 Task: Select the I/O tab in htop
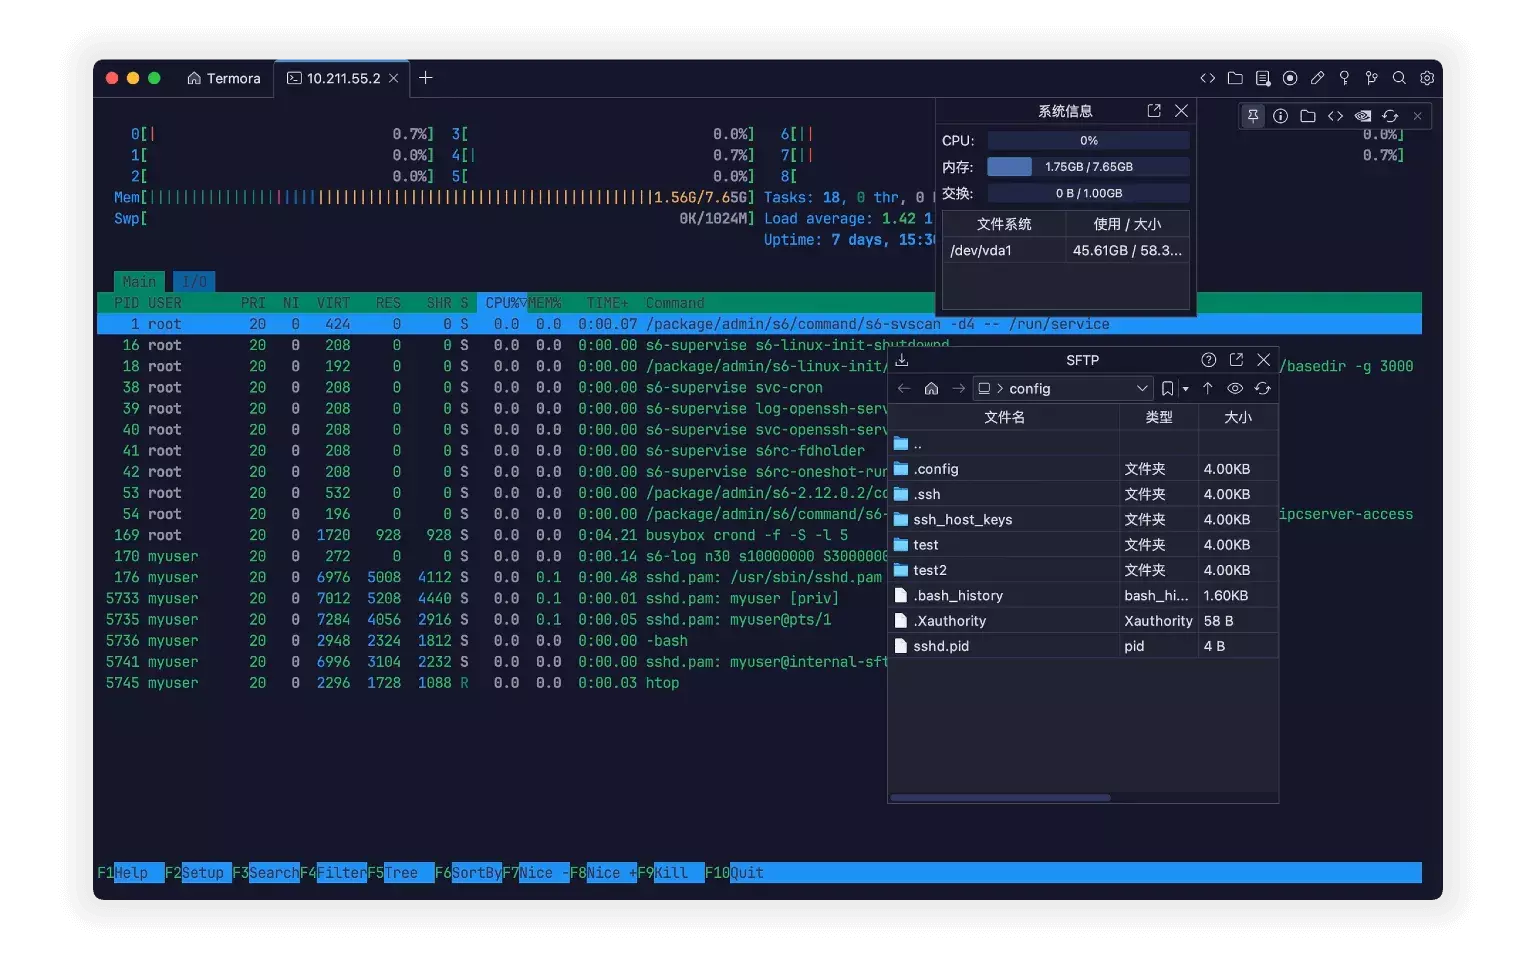[194, 282]
